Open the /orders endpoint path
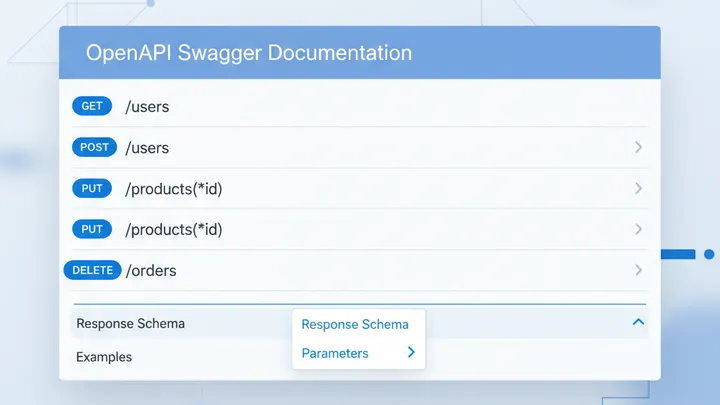 pyautogui.click(x=150, y=270)
